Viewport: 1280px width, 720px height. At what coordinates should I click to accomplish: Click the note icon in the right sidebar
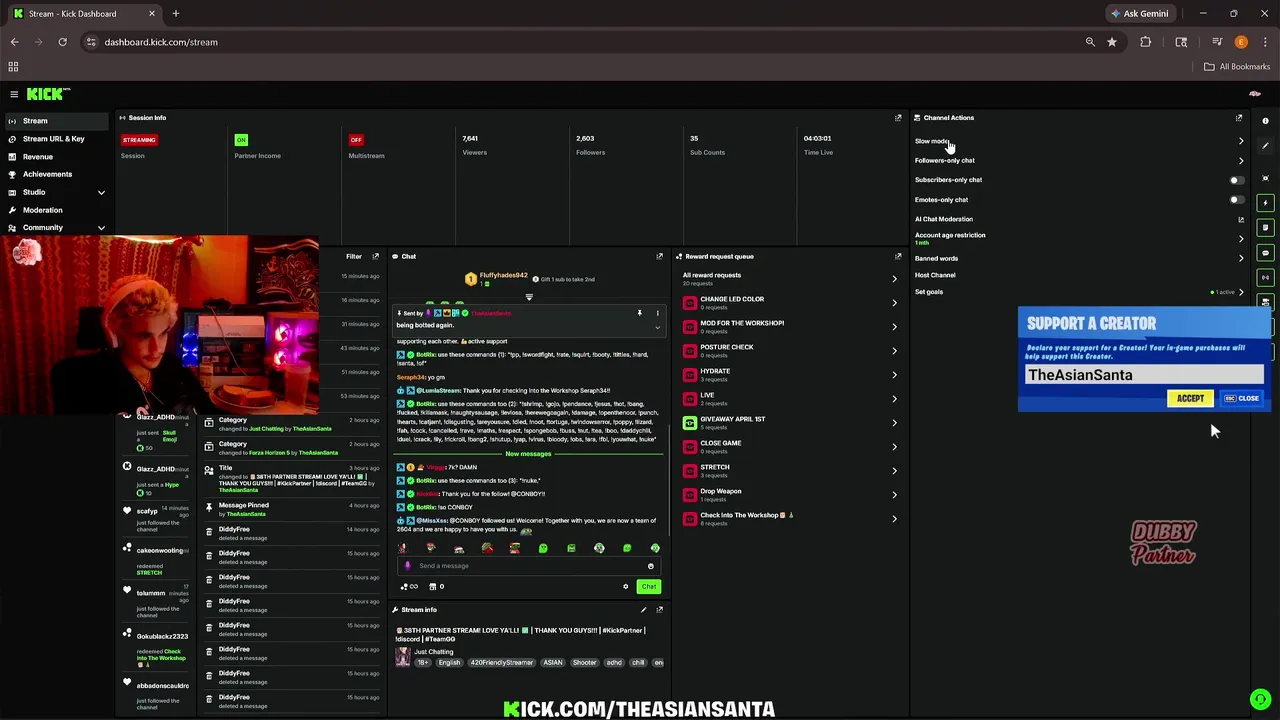point(1265,228)
